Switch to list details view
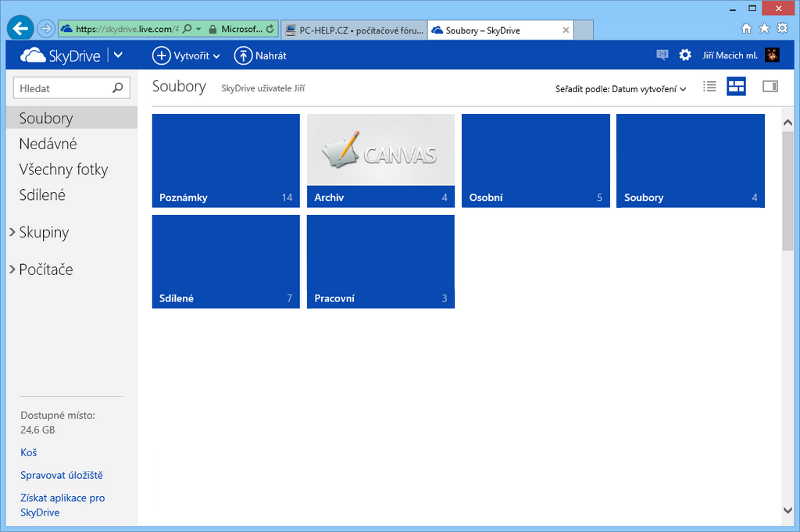The height and width of the screenshot is (532, 800). point(710,87)
